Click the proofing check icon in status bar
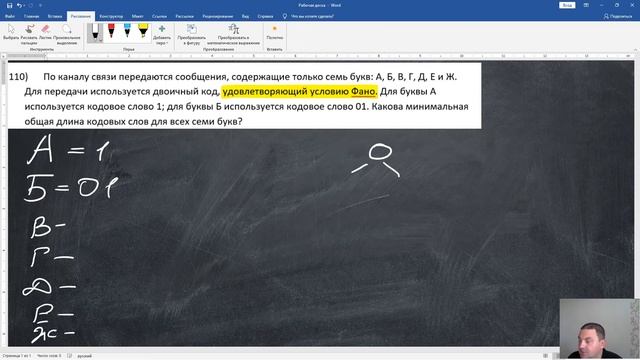Screen dimensions: 640x360 (69, 356)
